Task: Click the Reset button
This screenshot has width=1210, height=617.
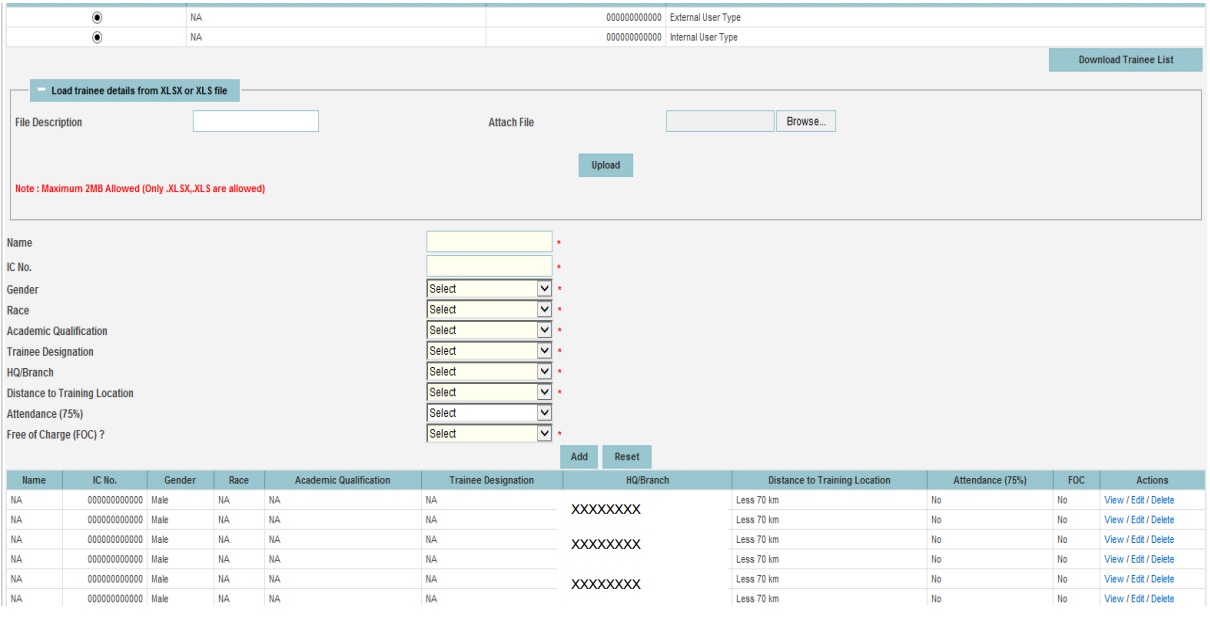Action: click(x=626, y=455)
